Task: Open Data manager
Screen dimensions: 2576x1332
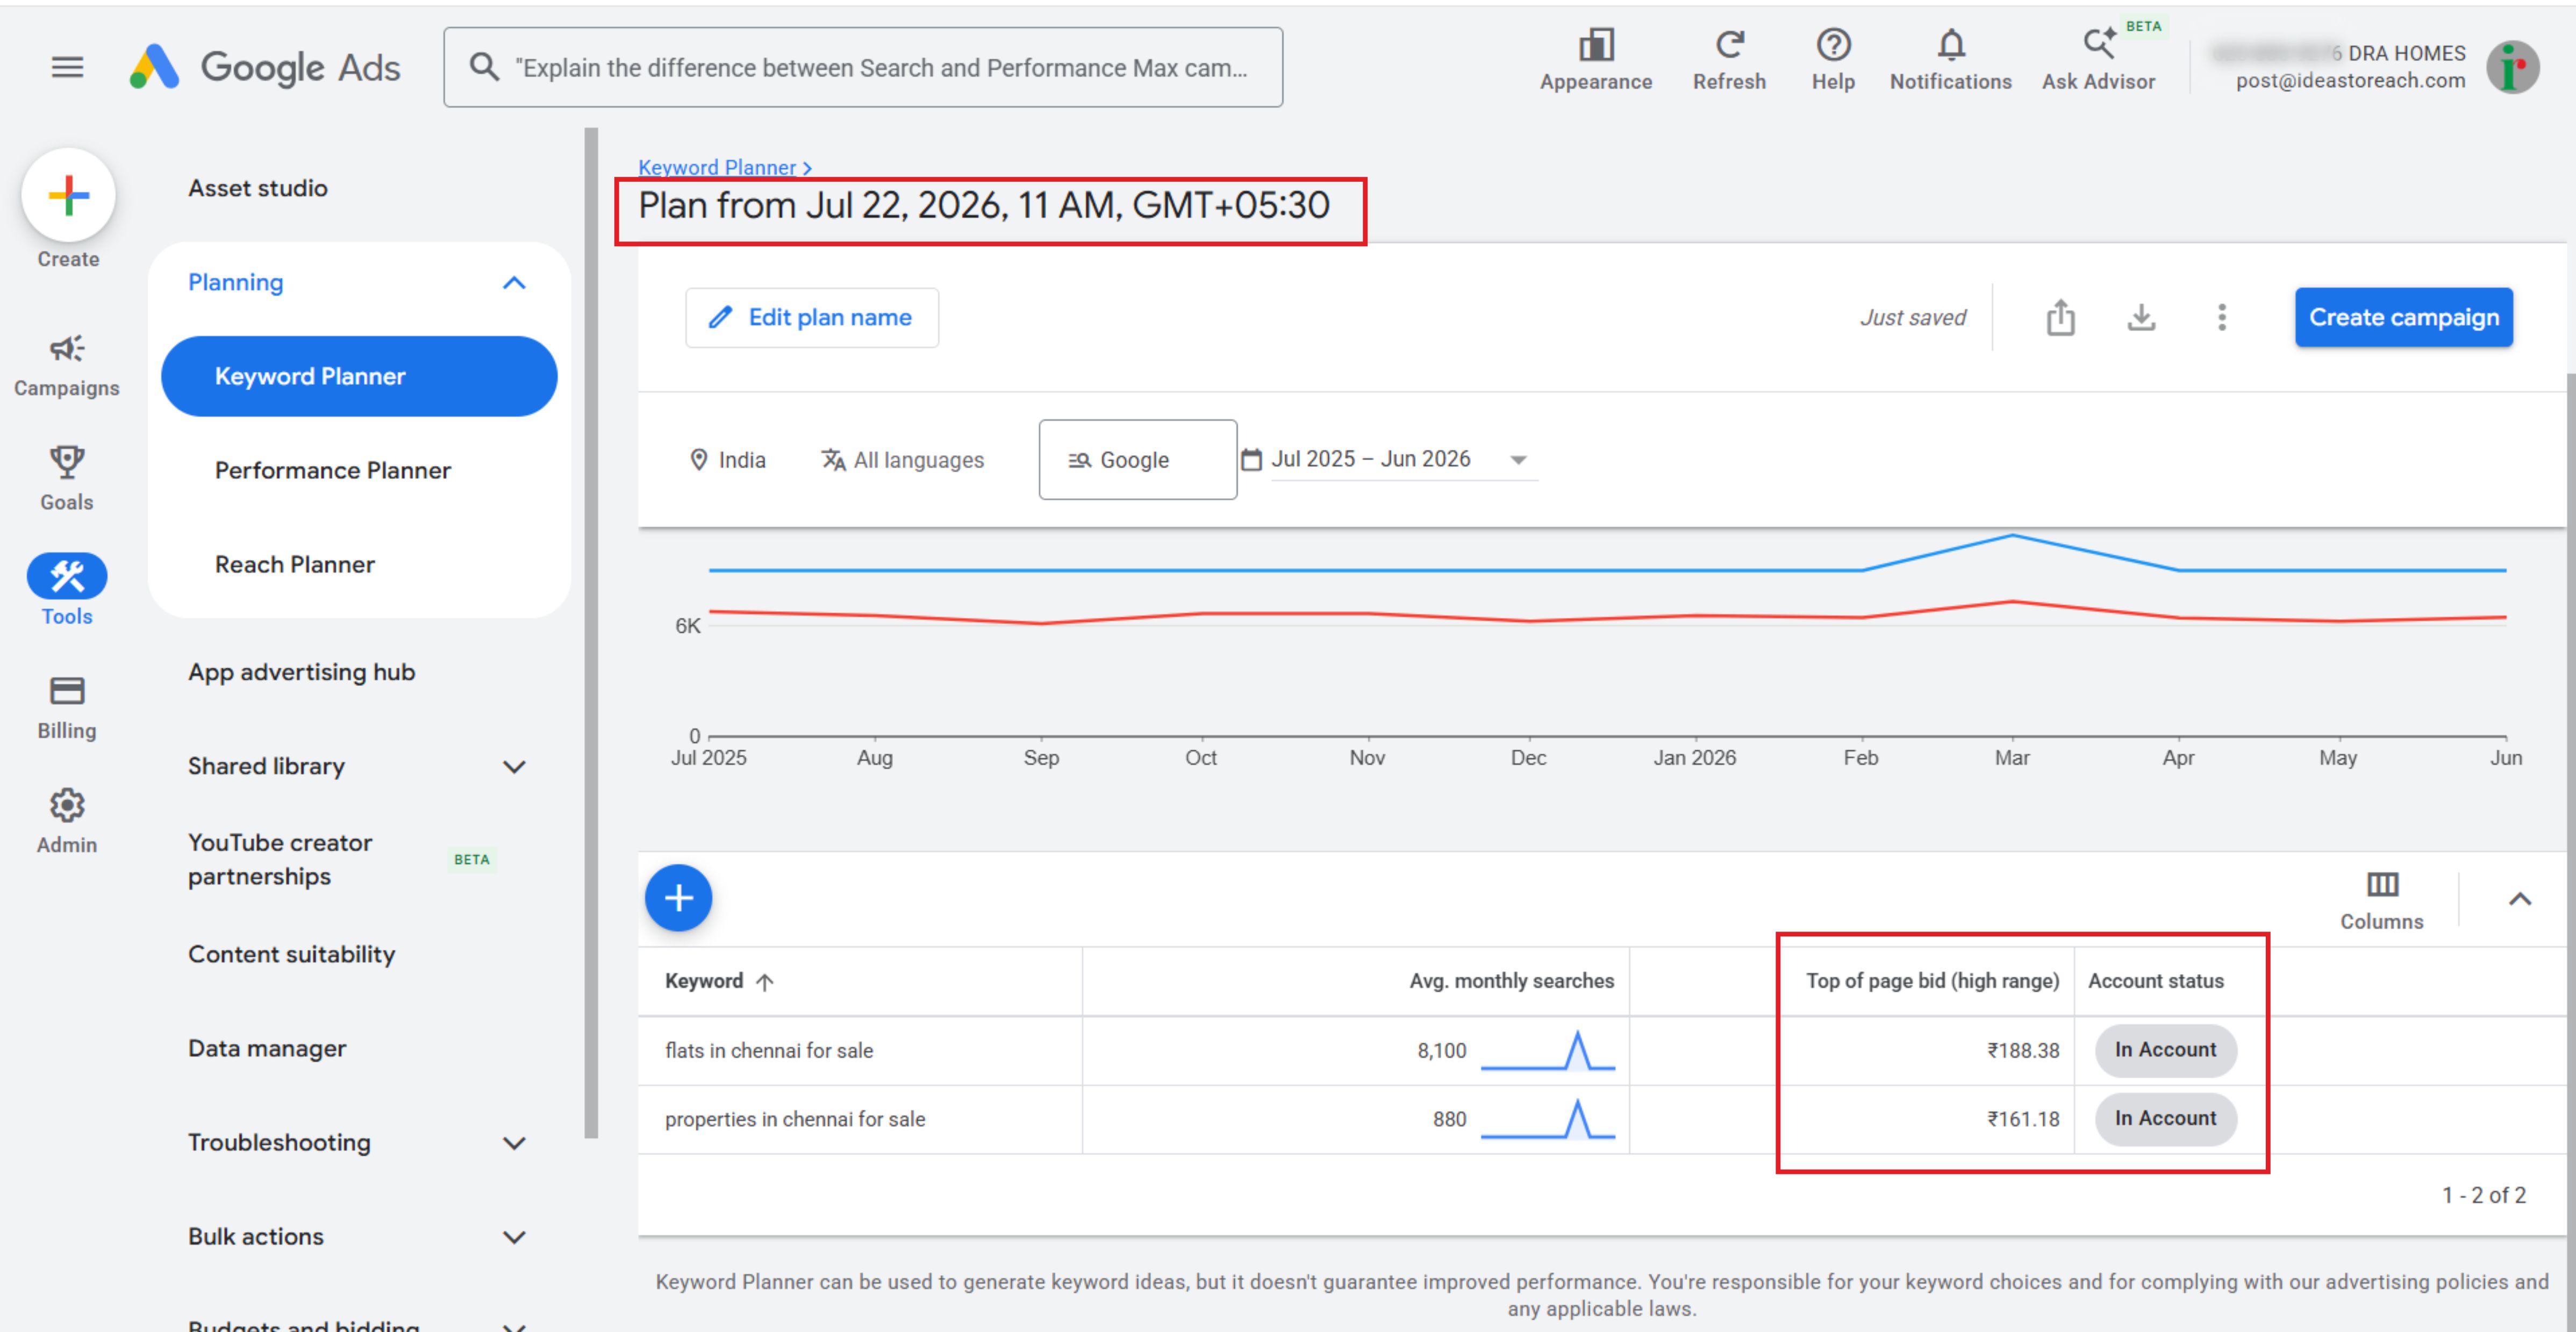Action: coord(267,1048)
